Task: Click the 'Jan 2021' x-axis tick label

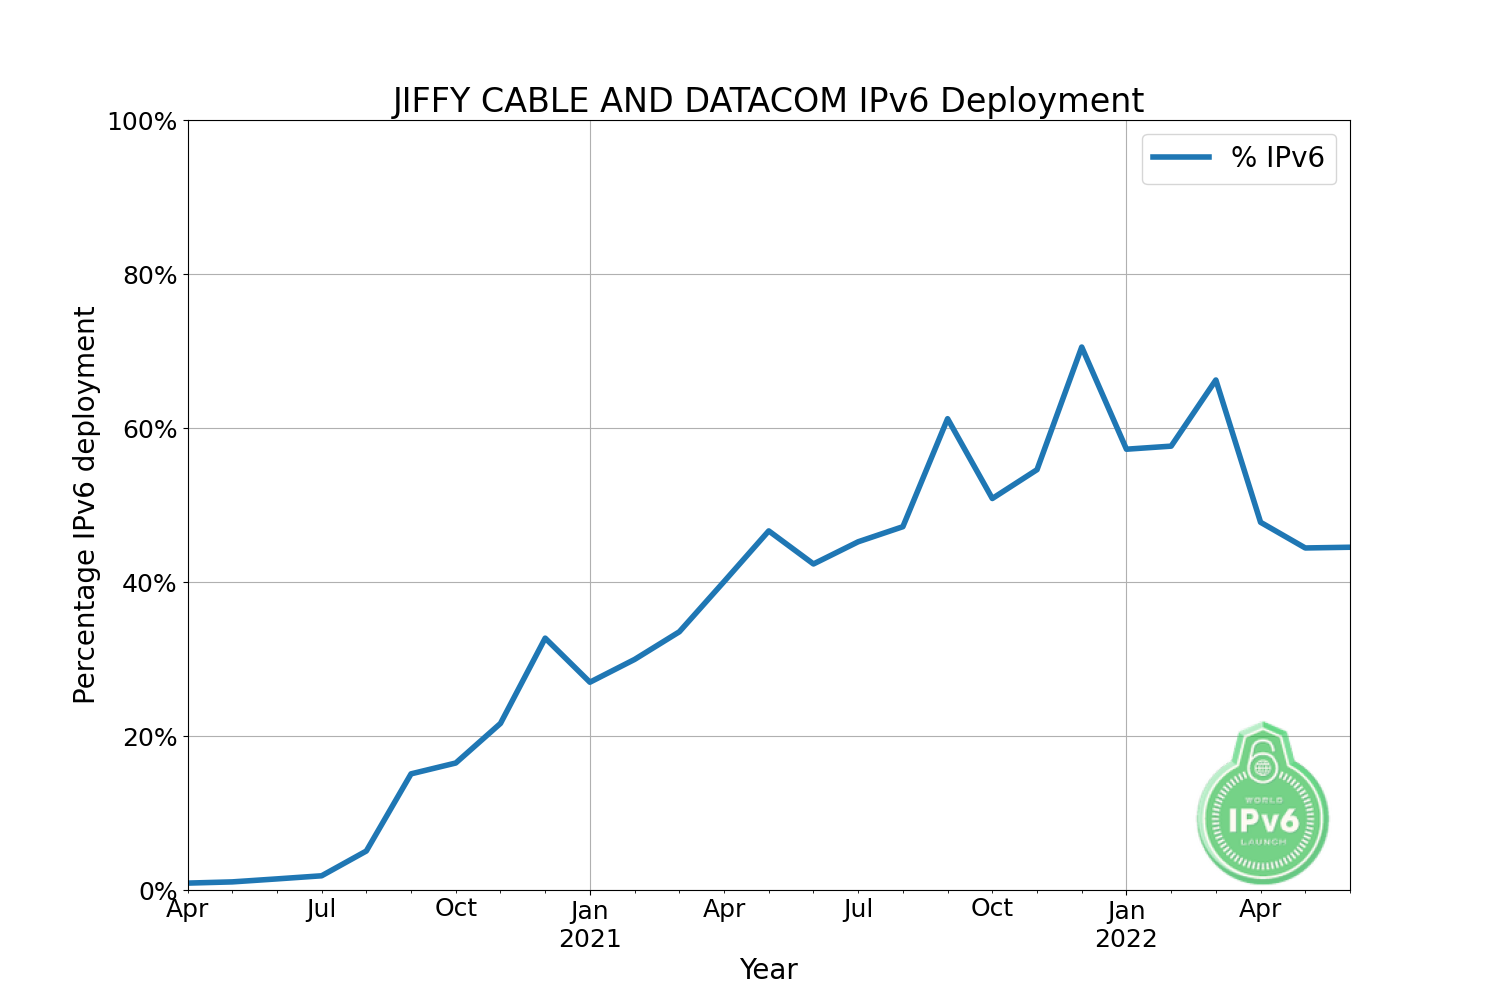Action: click(590, 925)
